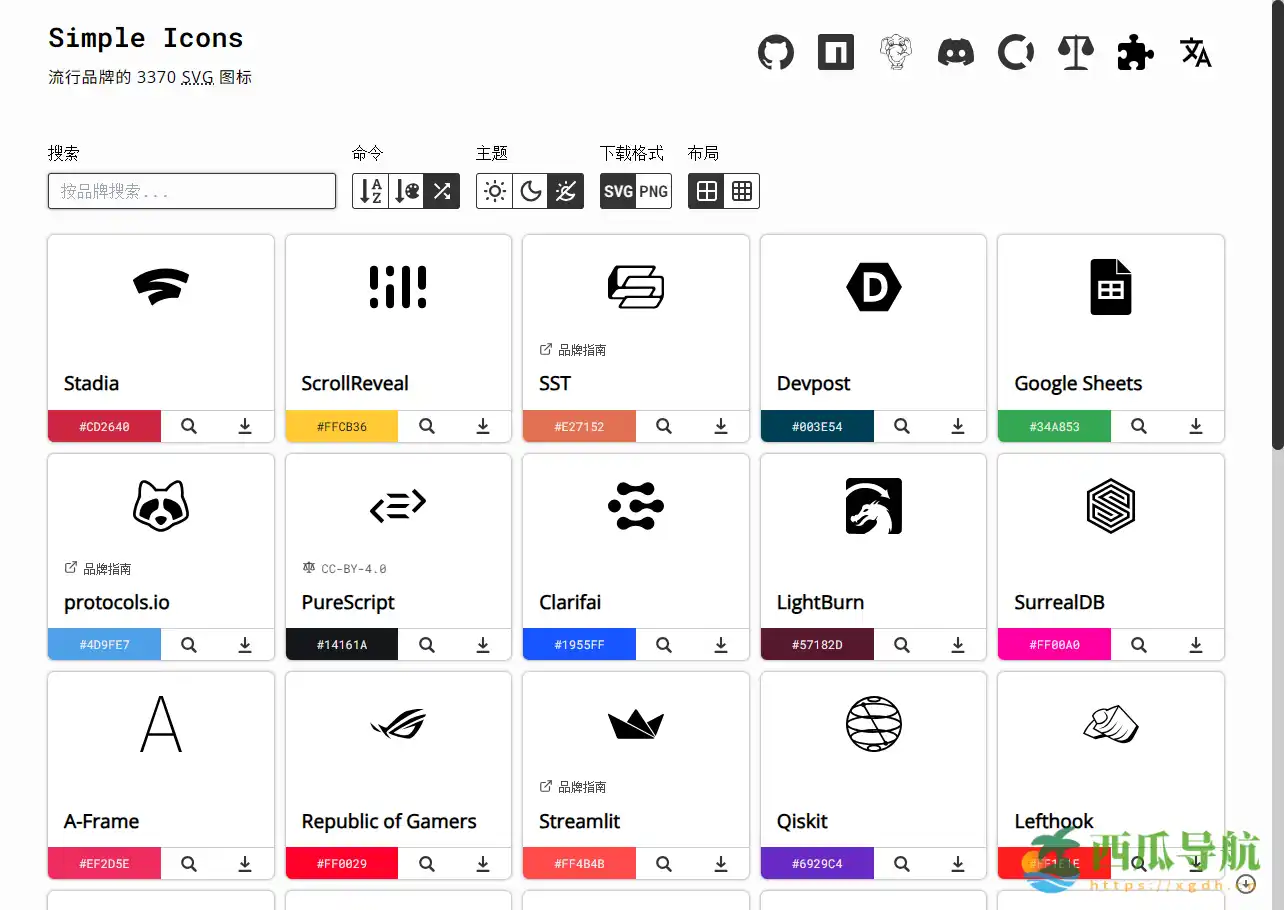Open the npm package page
This screenshot has height=910, width=1284.
(836, 52)
